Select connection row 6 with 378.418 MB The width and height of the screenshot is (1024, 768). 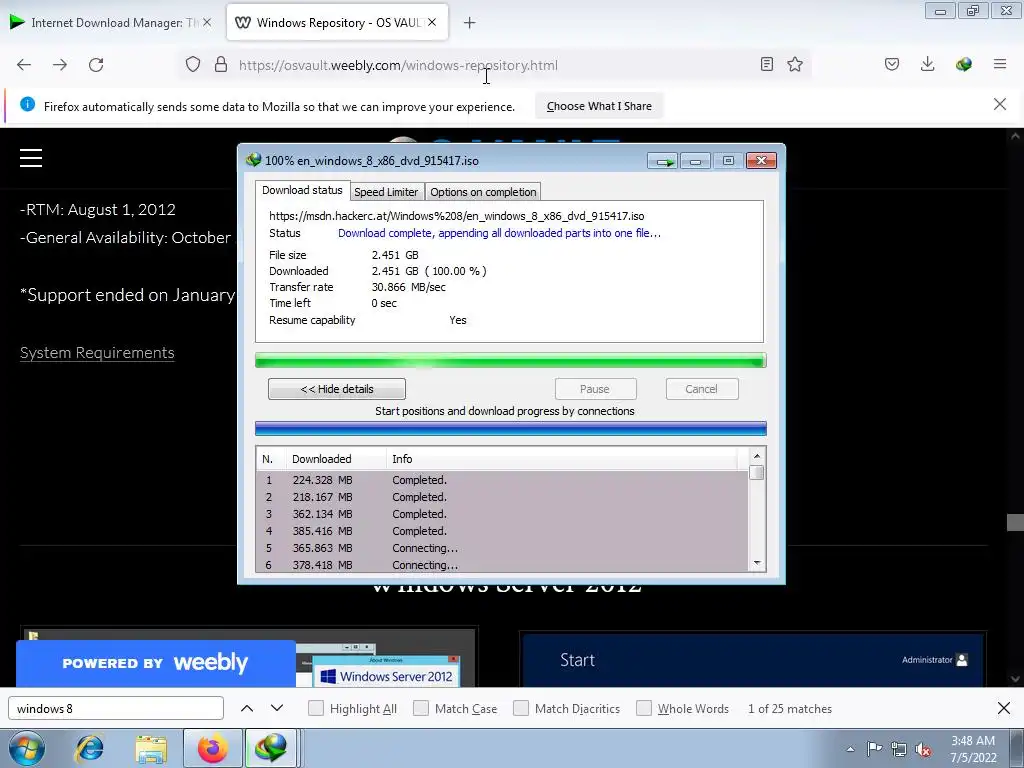tap(502, 565)
